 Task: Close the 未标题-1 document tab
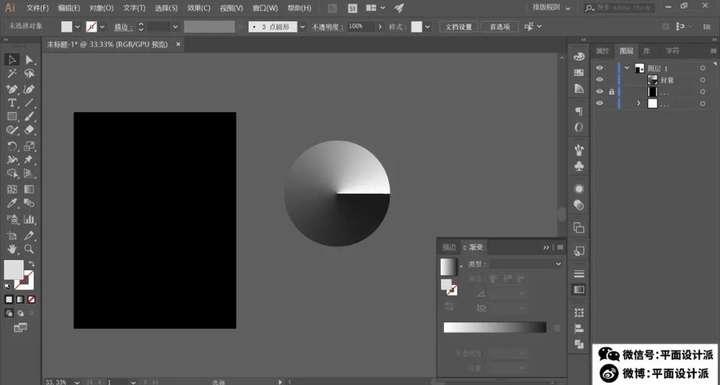[178, 44]
